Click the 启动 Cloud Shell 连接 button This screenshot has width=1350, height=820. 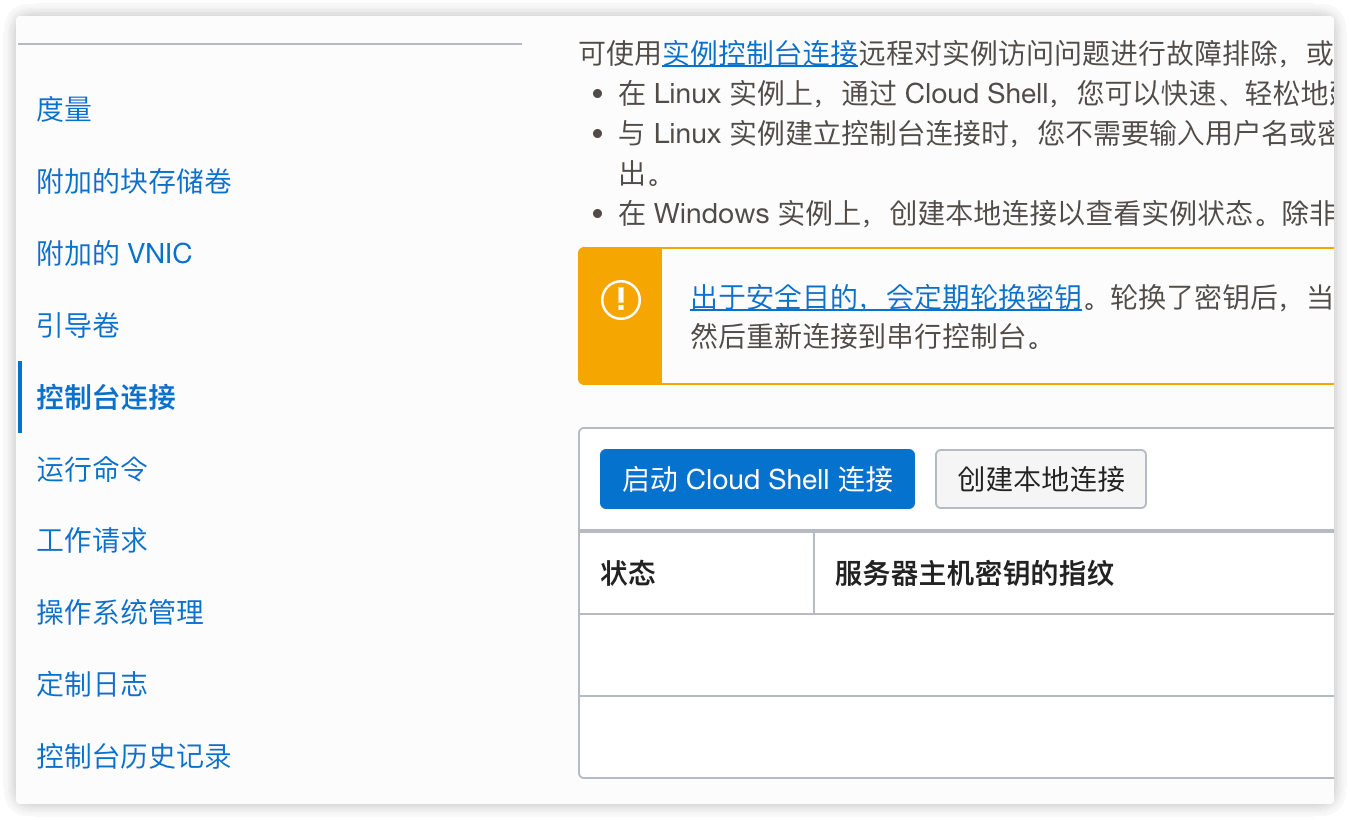(x=757, y=479)
